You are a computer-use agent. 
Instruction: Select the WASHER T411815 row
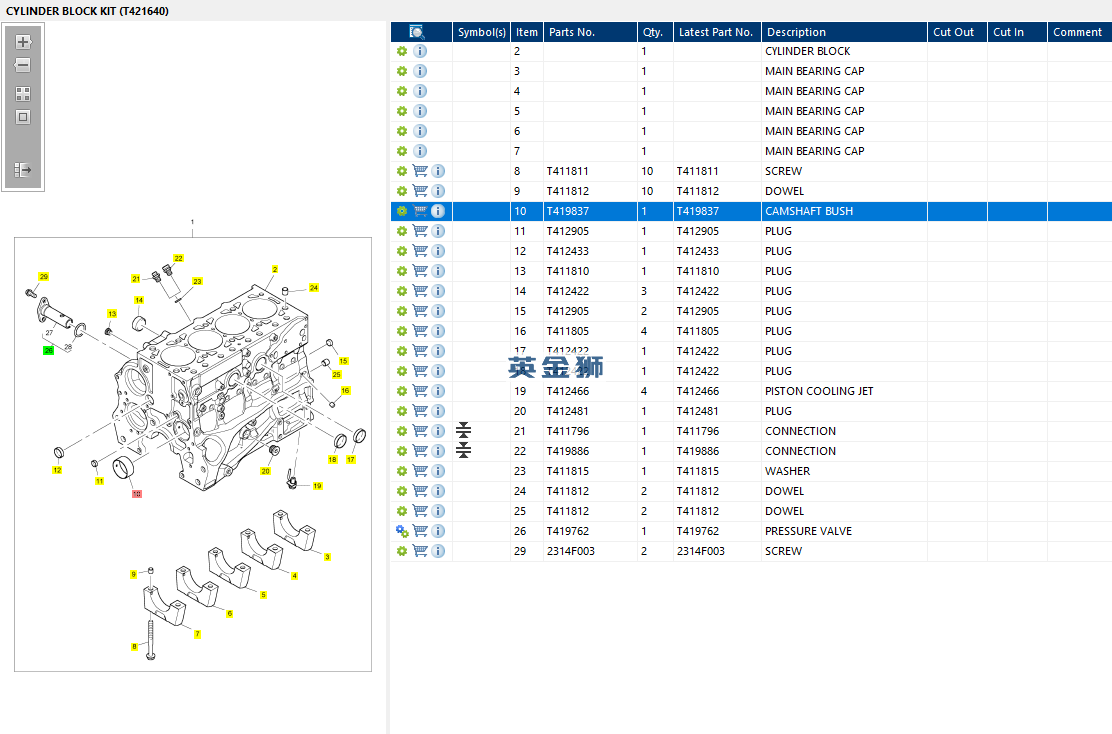point(787,471)
